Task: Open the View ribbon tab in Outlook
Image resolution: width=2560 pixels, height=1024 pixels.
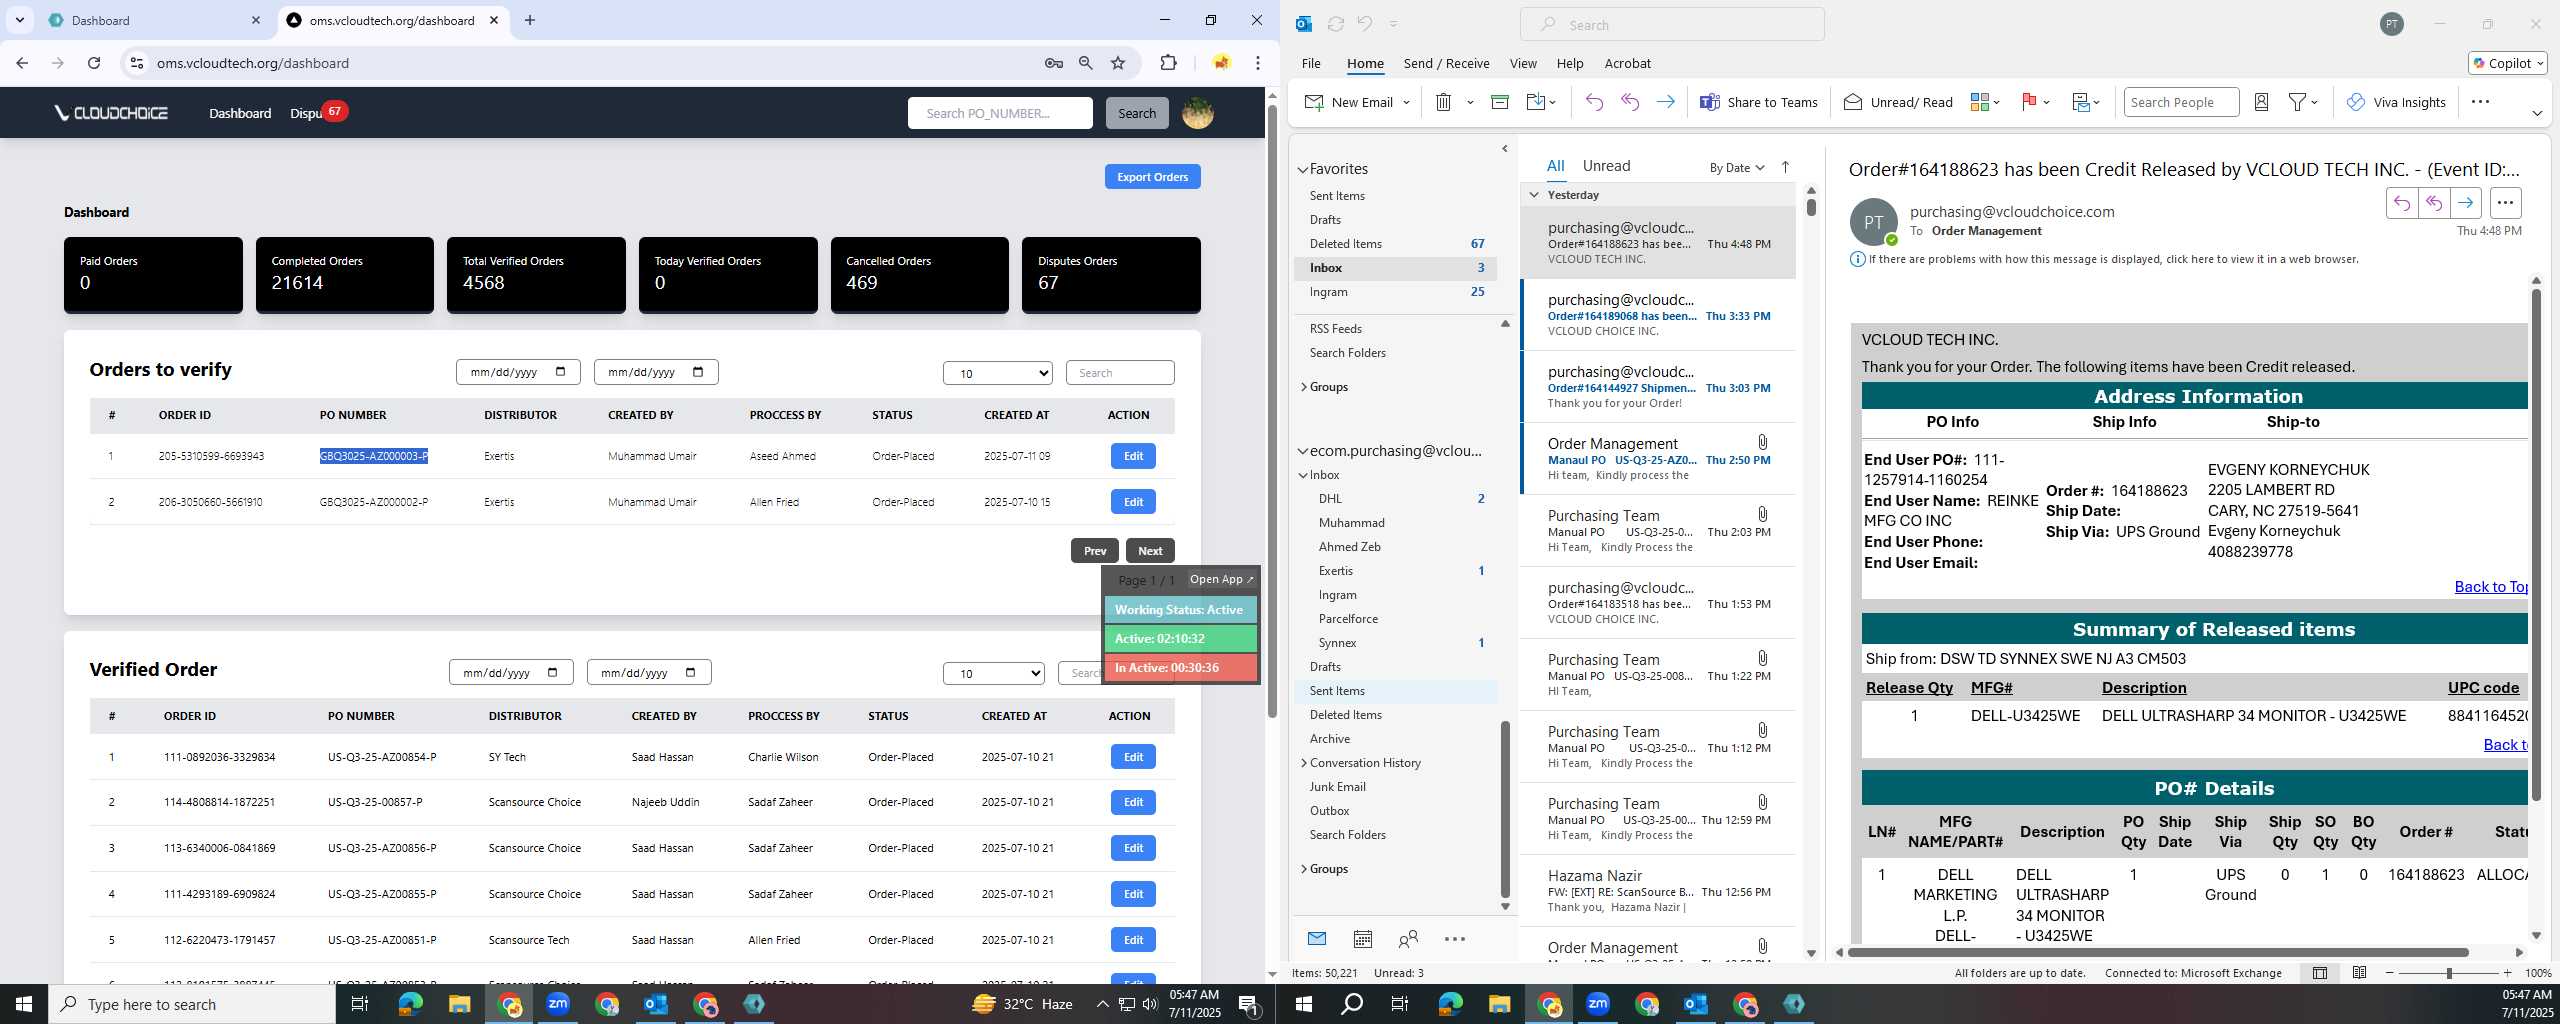Action: point(1523,63)
